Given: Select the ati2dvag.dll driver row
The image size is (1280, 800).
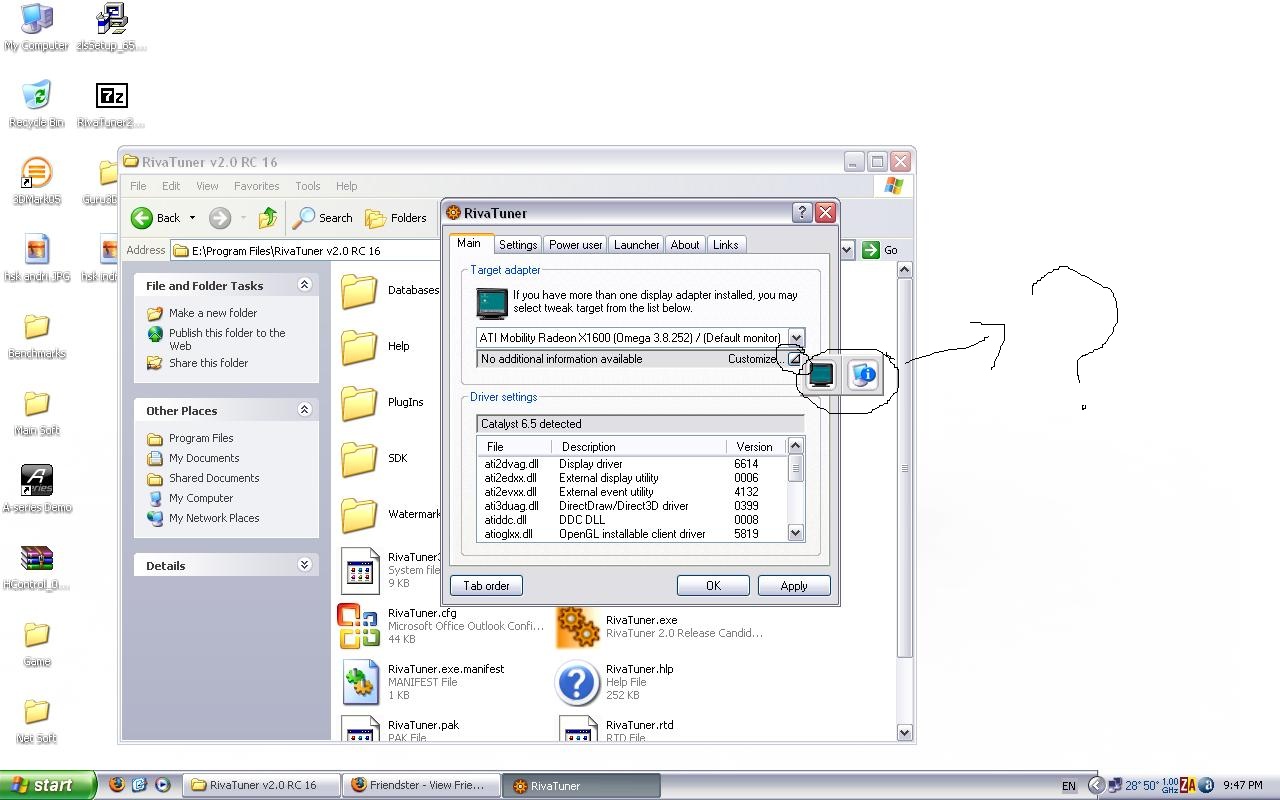Looking at the screenshot, I should 632,464.
